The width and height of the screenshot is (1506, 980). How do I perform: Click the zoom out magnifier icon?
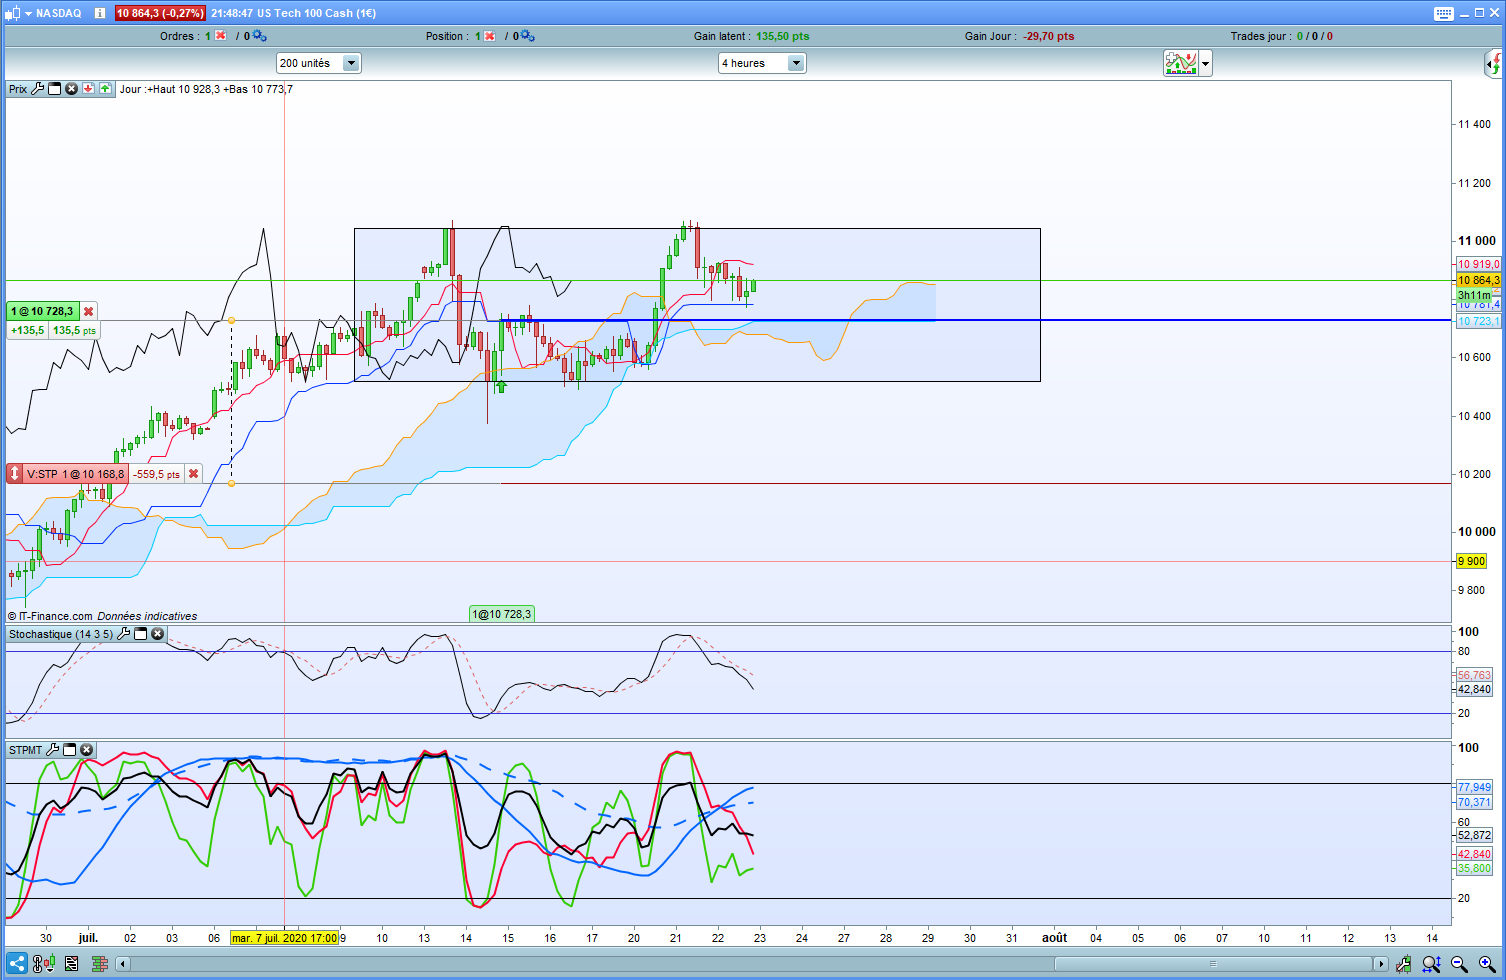(x=1459, y=964)
